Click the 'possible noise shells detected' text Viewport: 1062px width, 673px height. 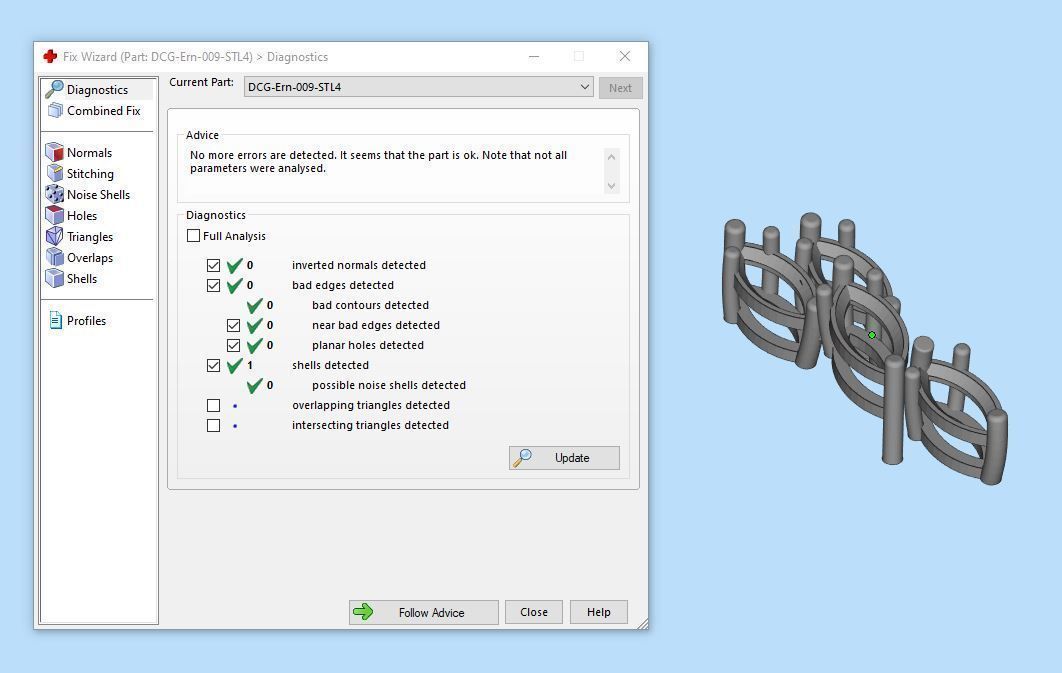click(x=389, y=385)
